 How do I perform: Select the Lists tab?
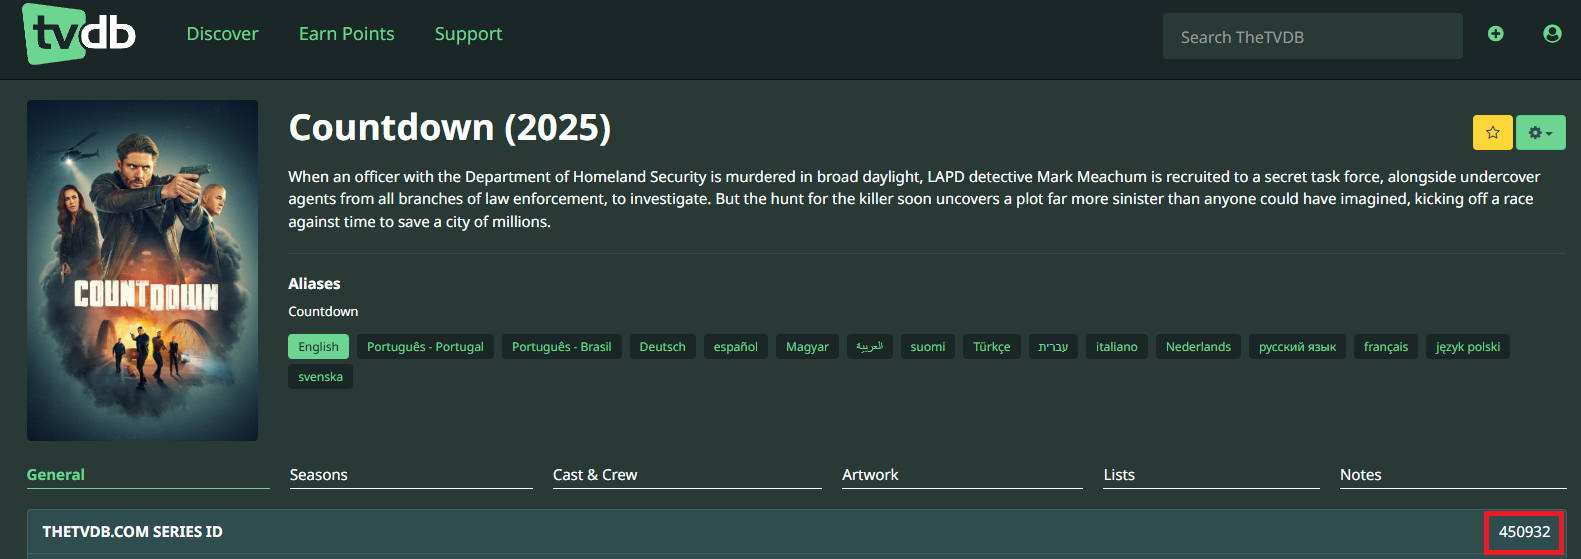click(1119, 475)
